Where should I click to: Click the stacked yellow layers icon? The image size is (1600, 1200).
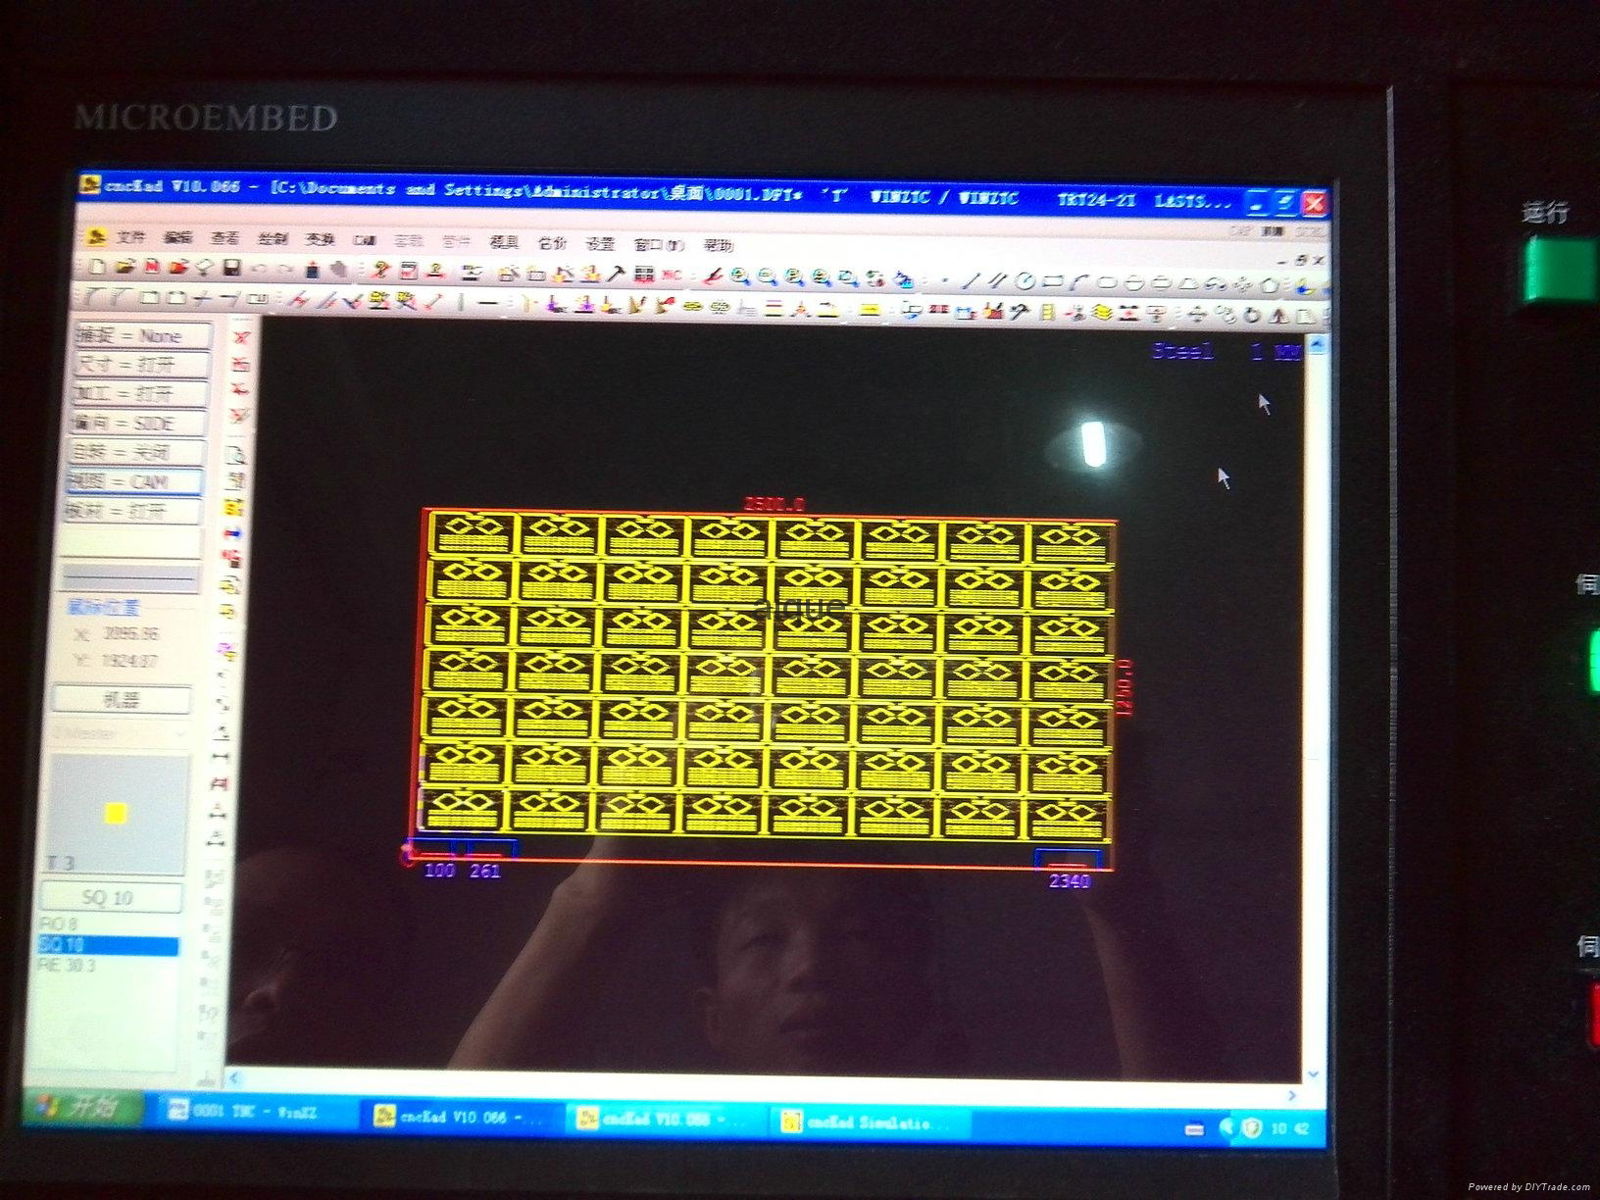point(1102,311)
